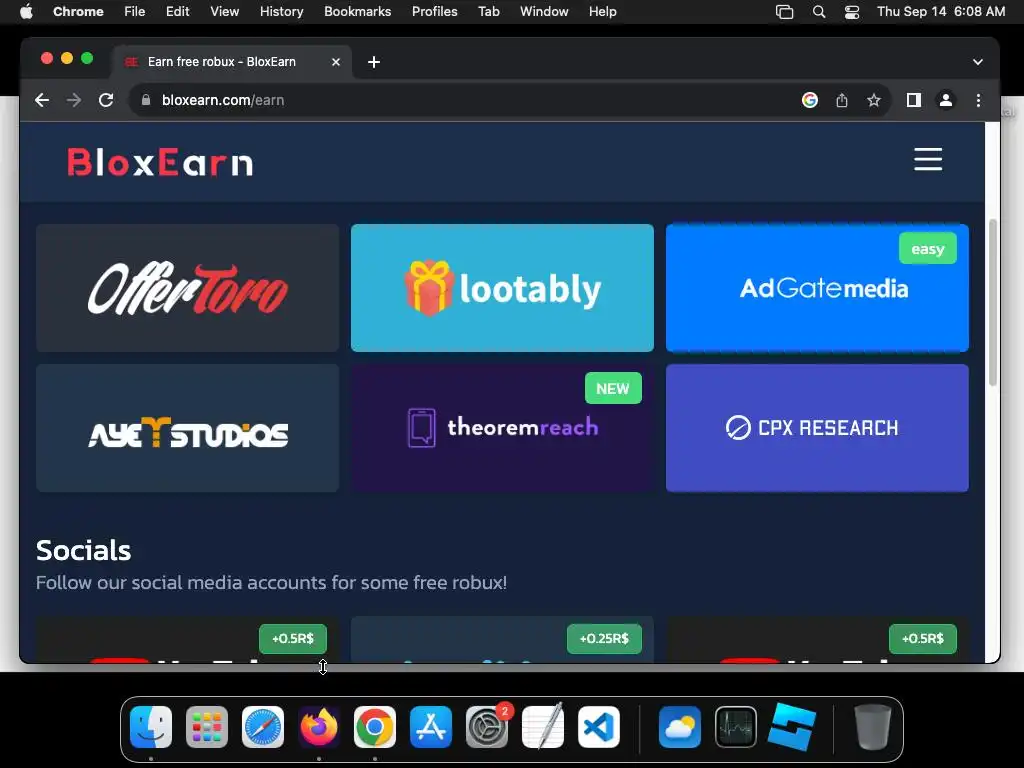Screen dimensions: 1024x768
Task: Open a new browser tab
Action: 374,62
